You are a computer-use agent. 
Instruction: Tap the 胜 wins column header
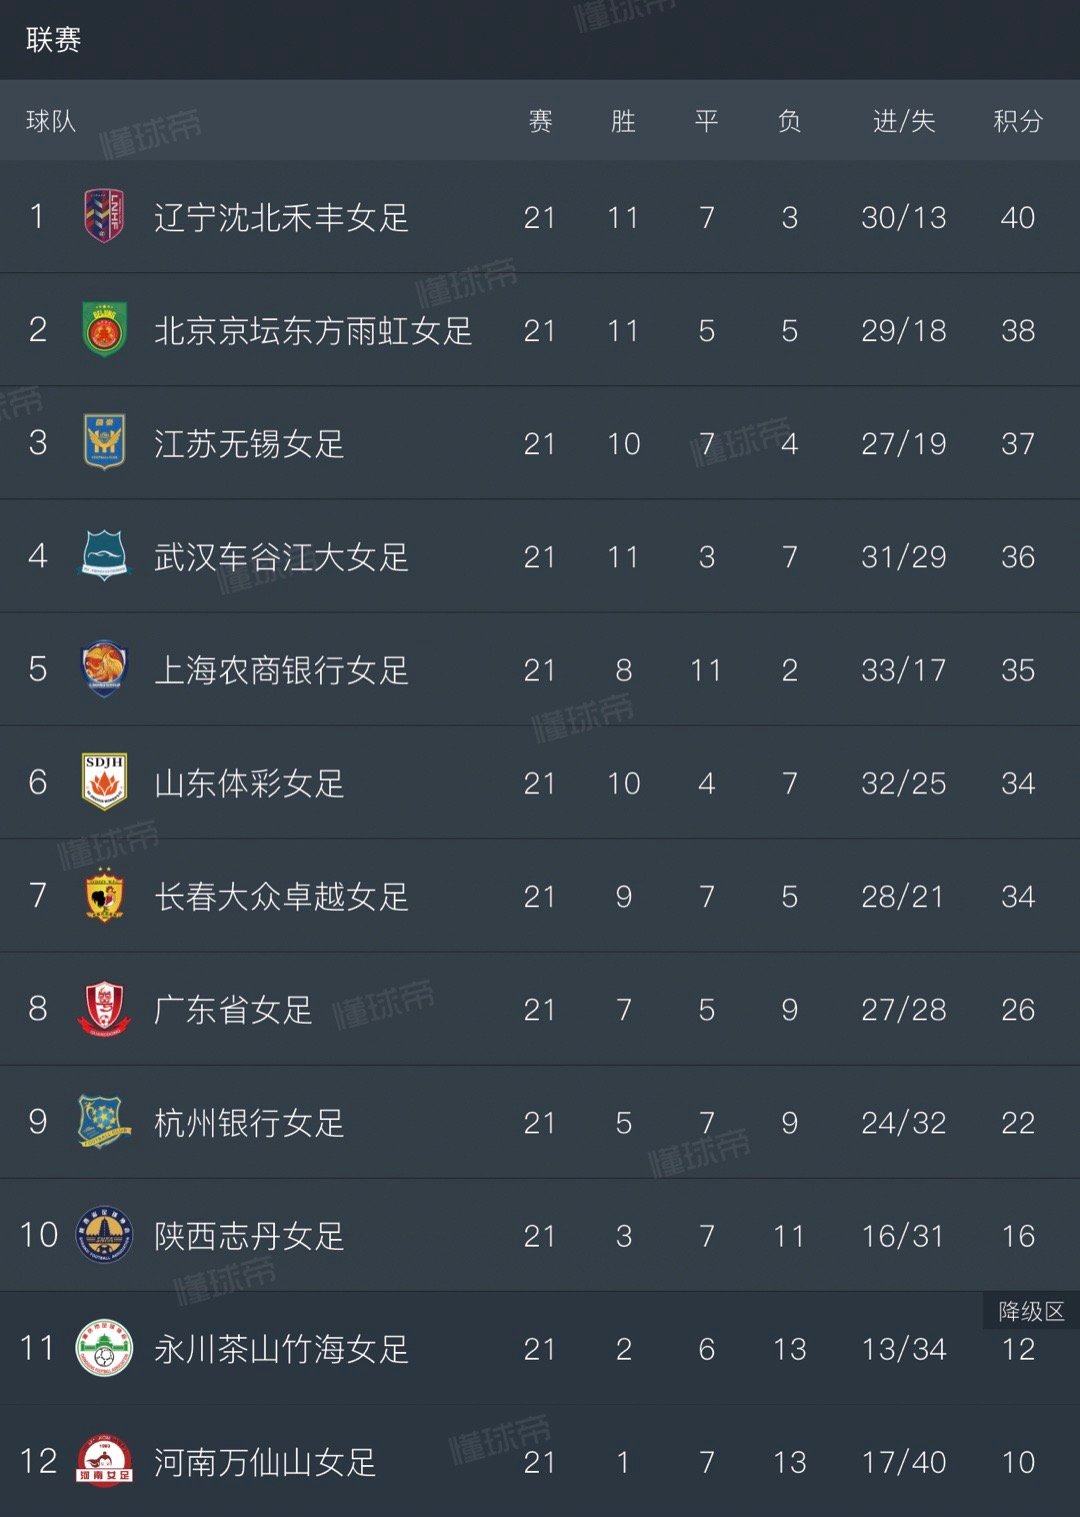coord(623,121)
